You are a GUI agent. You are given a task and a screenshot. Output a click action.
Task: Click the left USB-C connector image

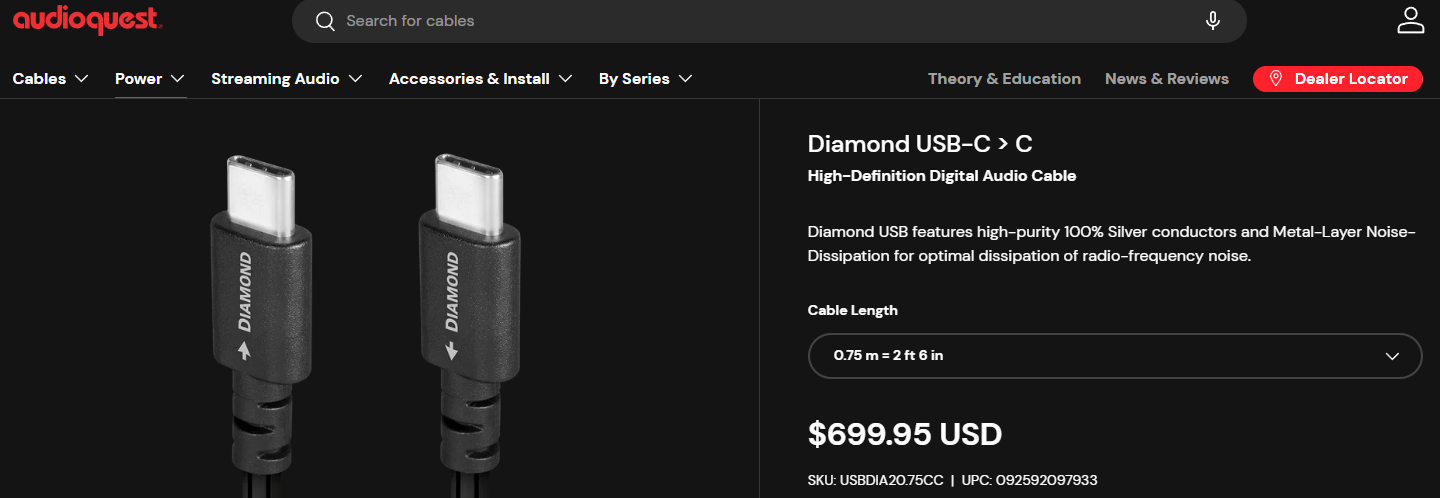pyautogui.click(x=260, y=290)
